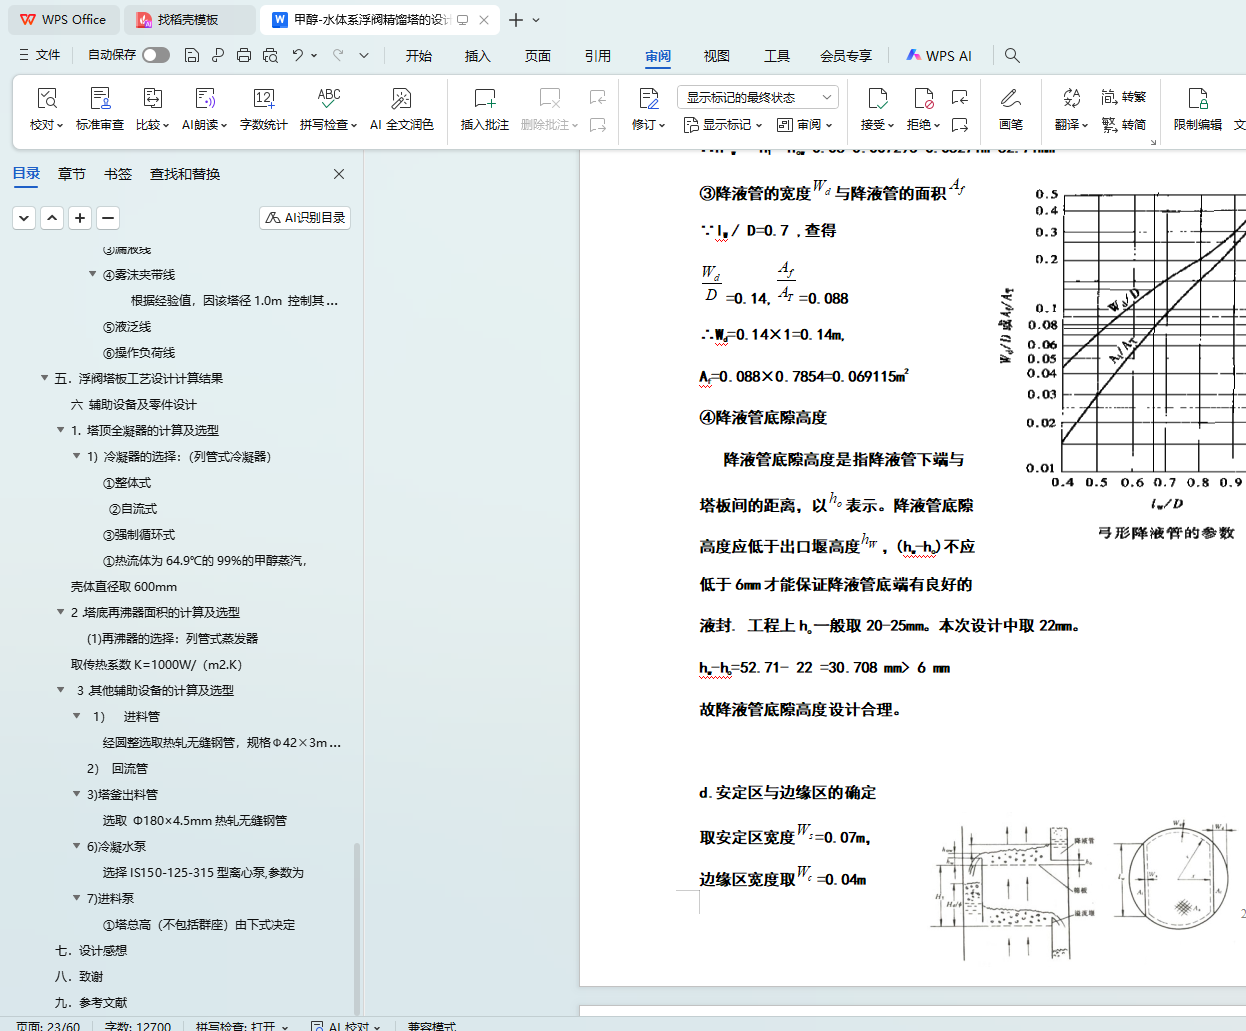The image size is (1246, 1031).
Task: Click the print icon in quick access toolbar
Action: 244,56
